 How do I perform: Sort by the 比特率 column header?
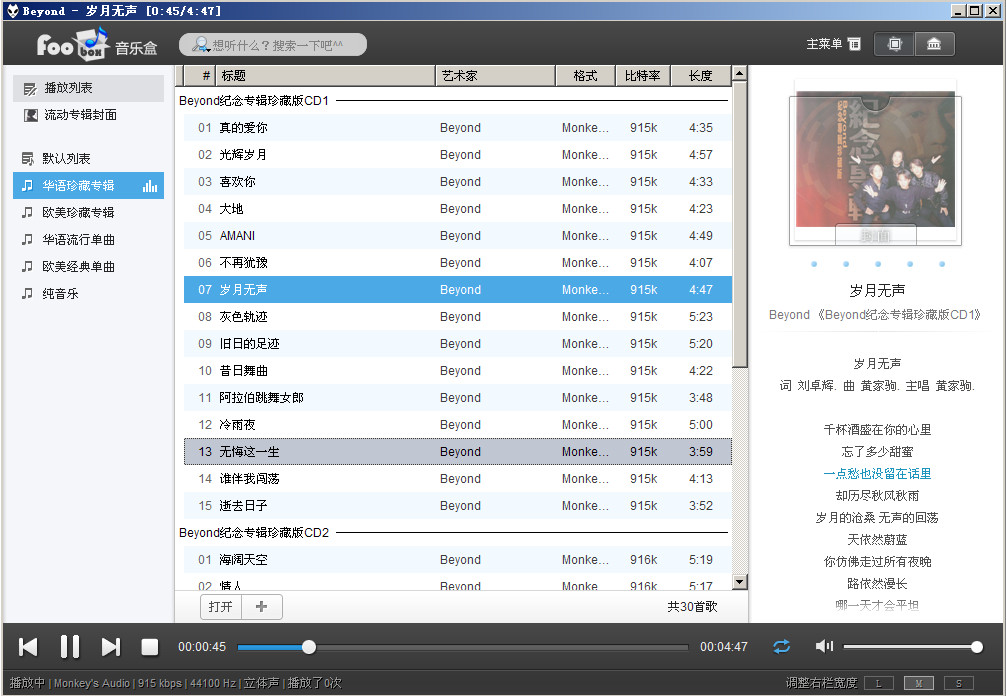[x=643, y=76]
